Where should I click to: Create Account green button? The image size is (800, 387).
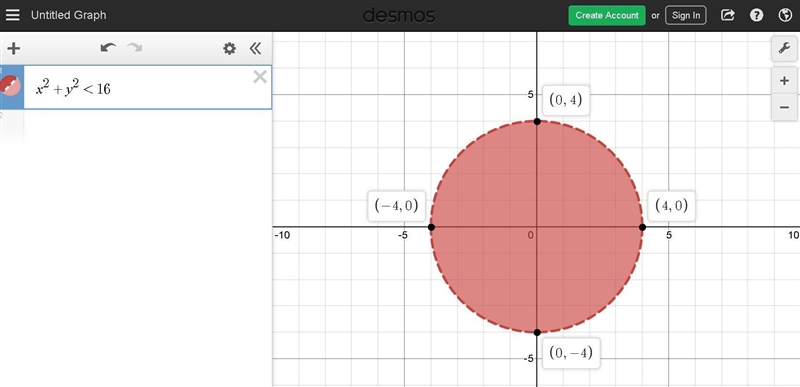click(607, 15)
